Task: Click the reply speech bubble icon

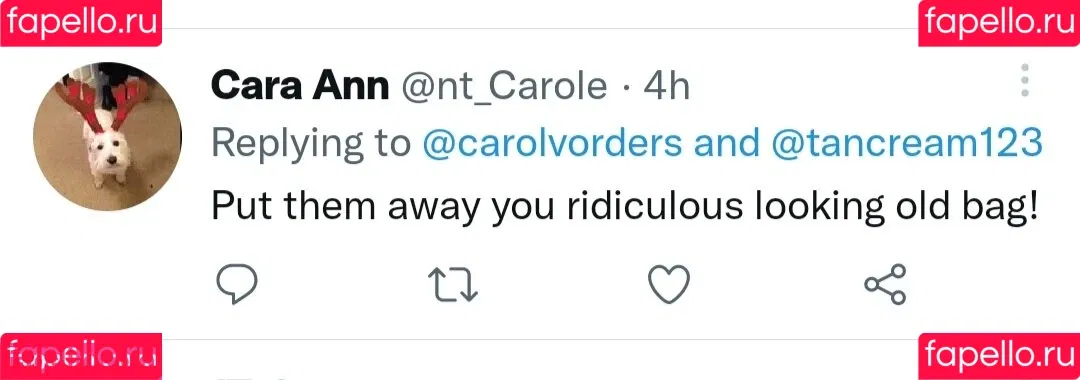Action: click(x=237, y=284)
